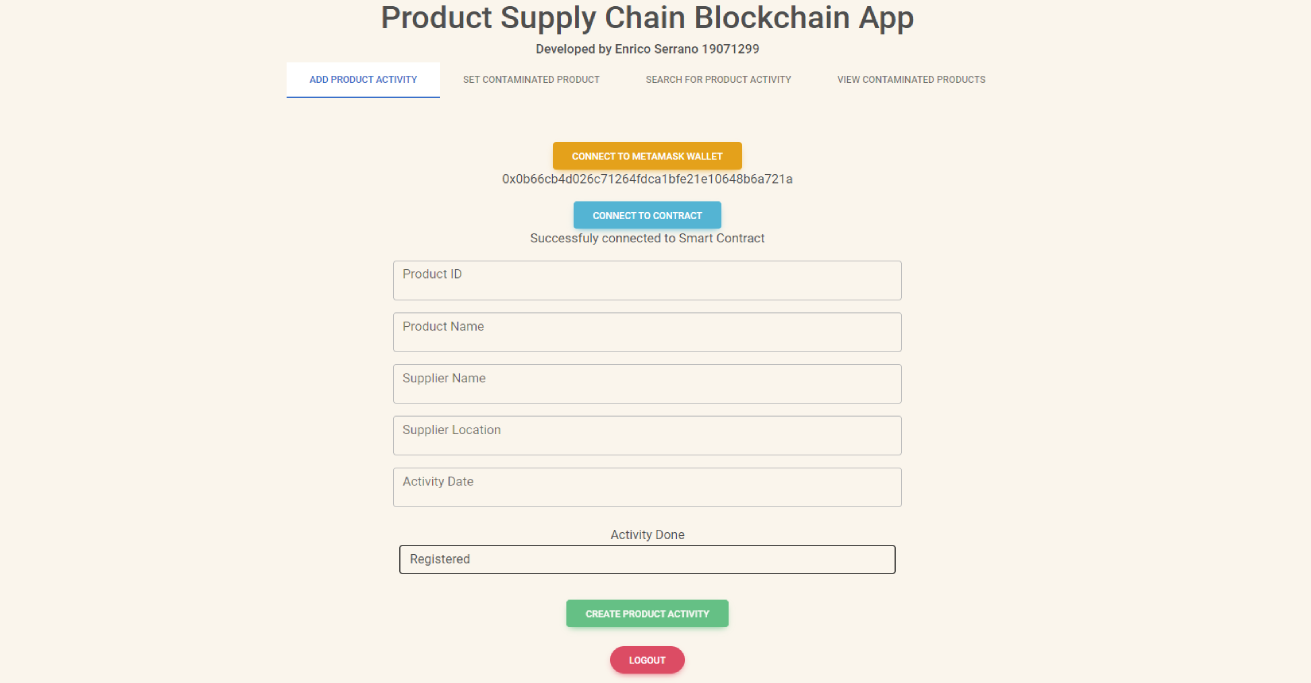The width and height of the screenshot is (1311, 683).
Task: Click the Supplier Name field
Action: [647, 384]
